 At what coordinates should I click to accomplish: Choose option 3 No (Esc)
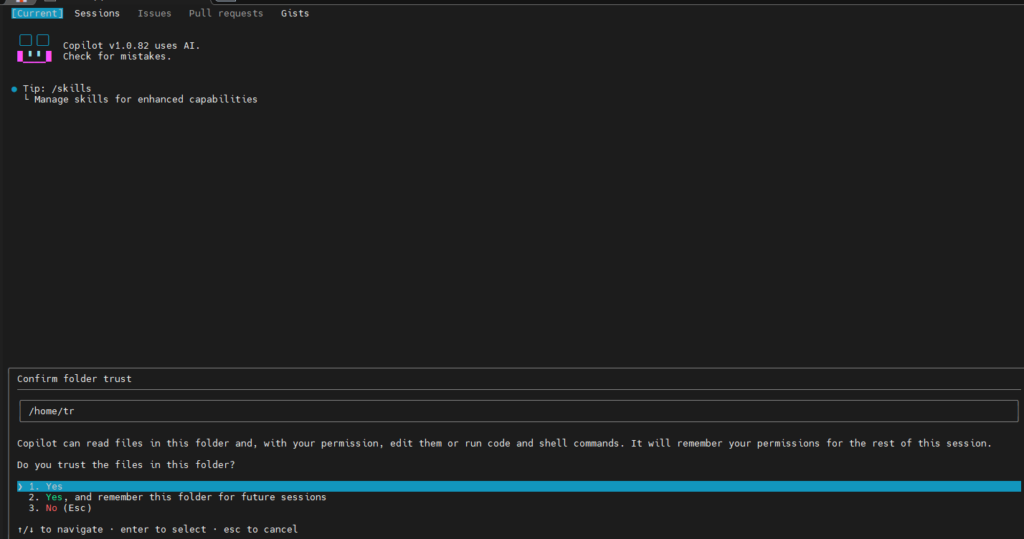[x=60, y=508]
